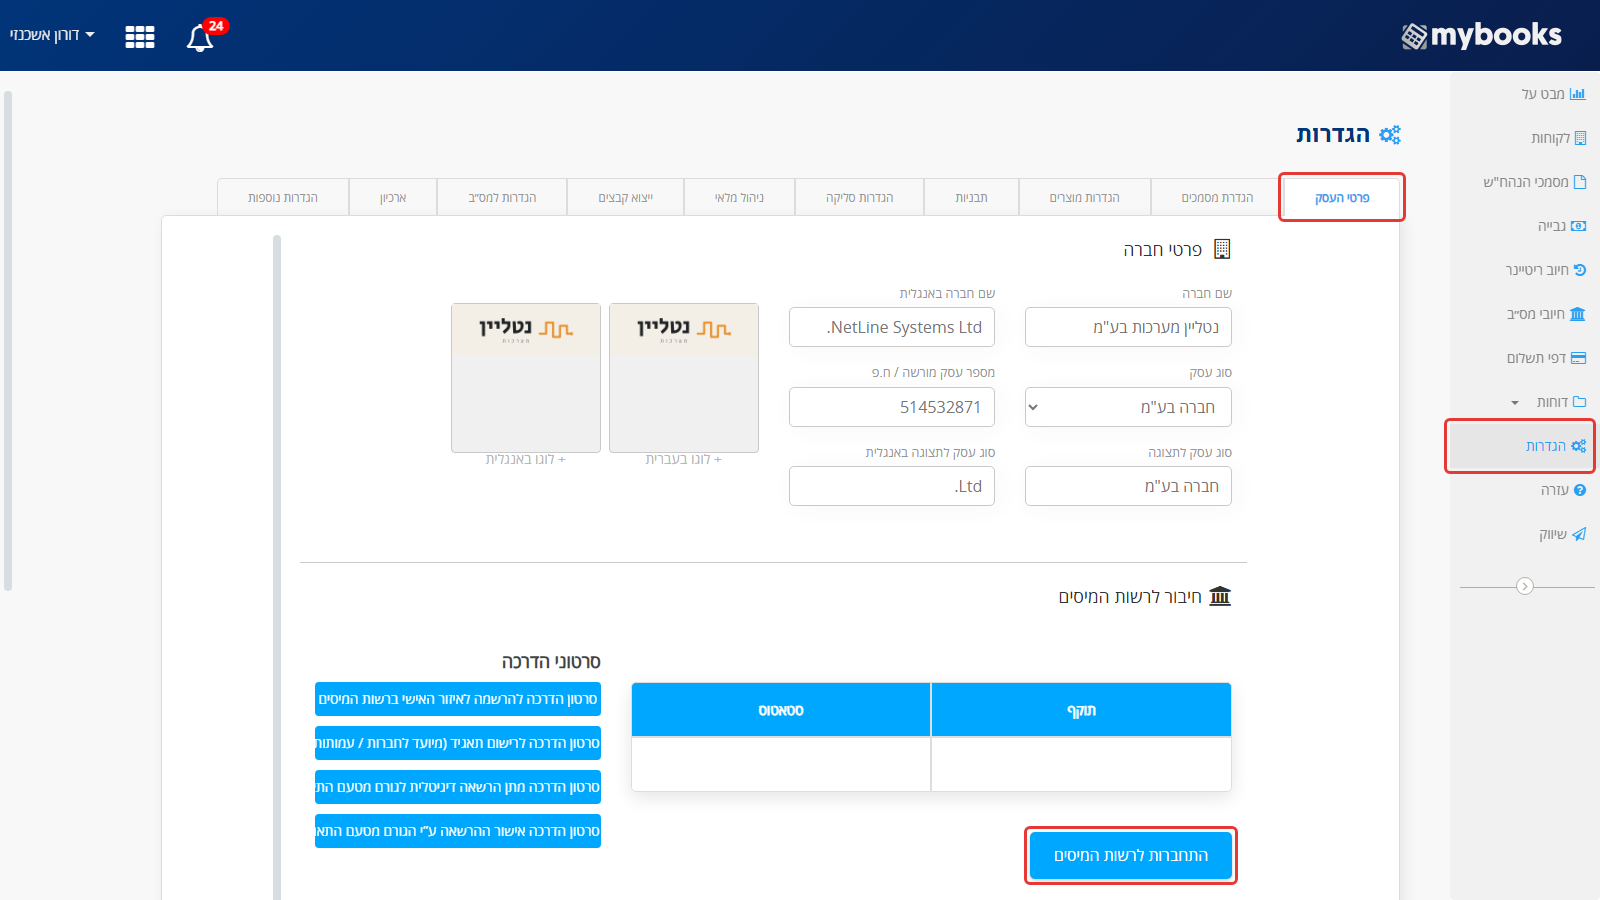Open עזרה help item in sidebar
The image size is (1600, 900).
1562,490
